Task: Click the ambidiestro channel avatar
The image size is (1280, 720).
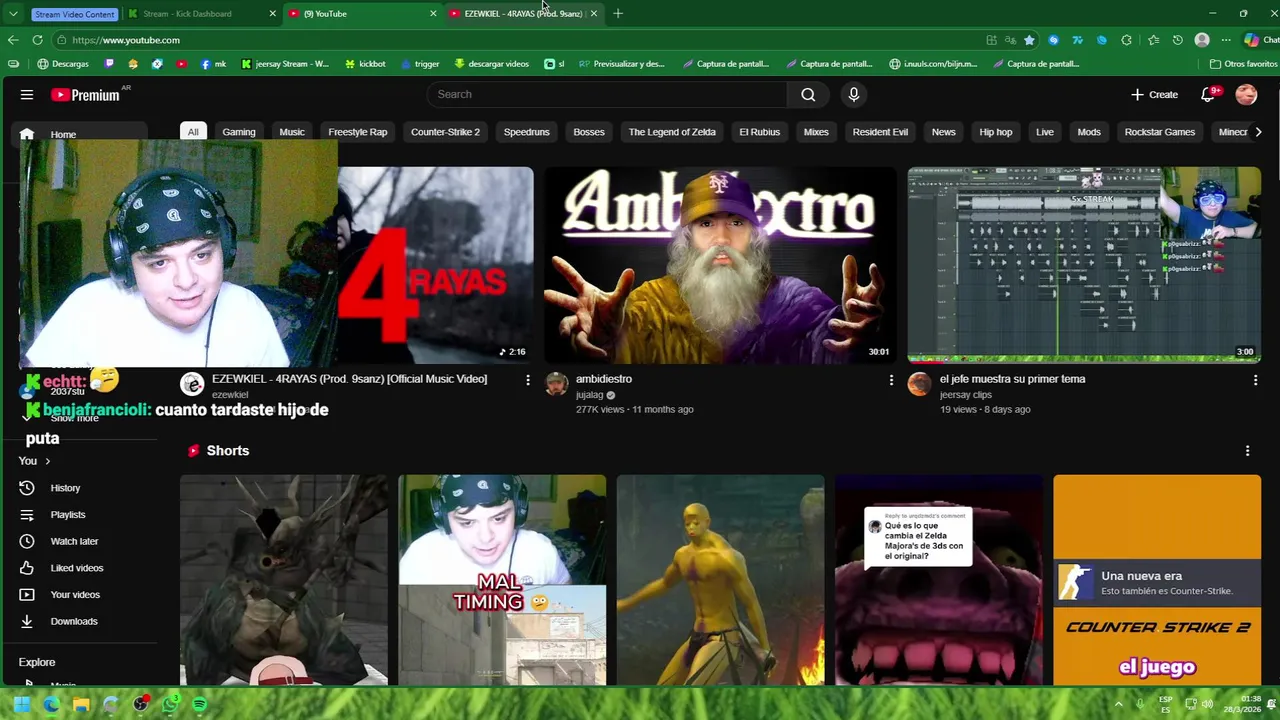Action: tap(556, 385)
